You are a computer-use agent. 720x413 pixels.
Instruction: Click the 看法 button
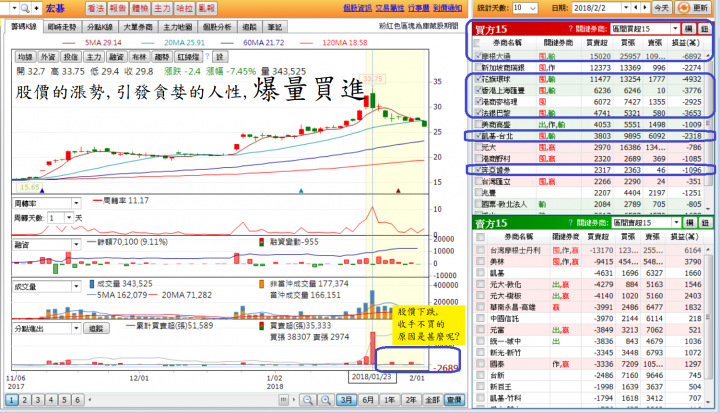[96, 8]
